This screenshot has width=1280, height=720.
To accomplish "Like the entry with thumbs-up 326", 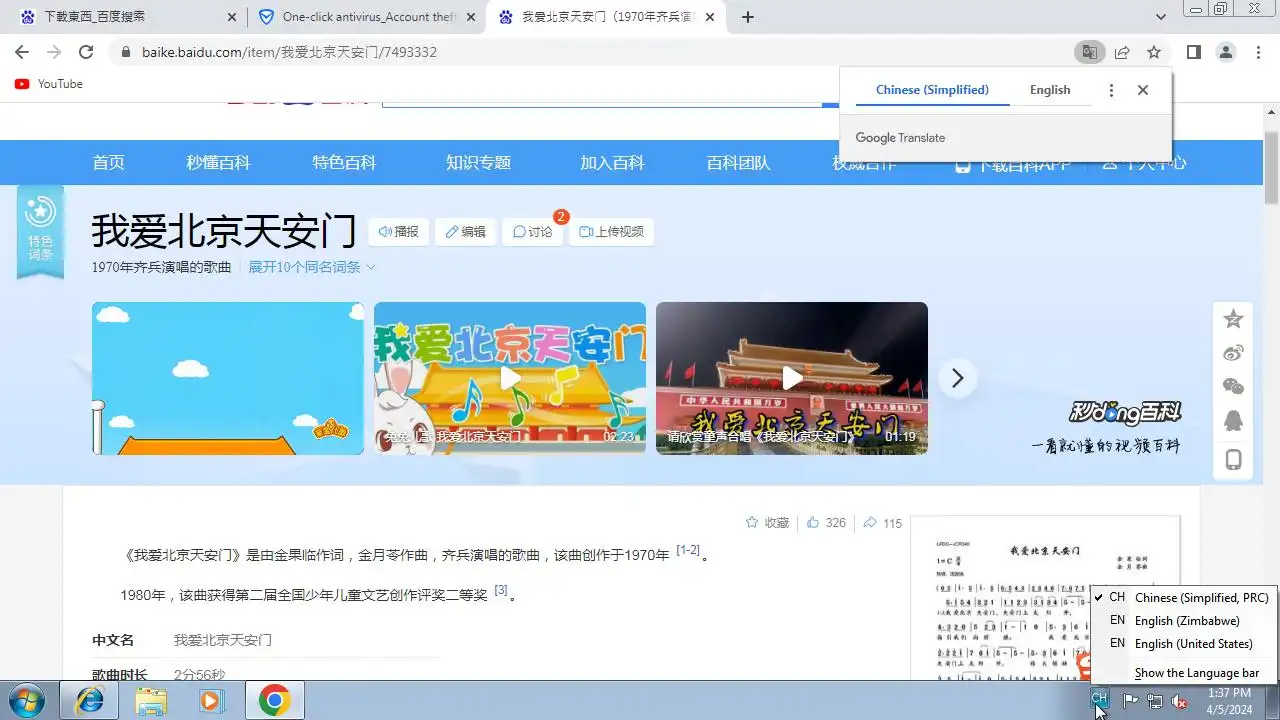I will (x=826, y=523).
